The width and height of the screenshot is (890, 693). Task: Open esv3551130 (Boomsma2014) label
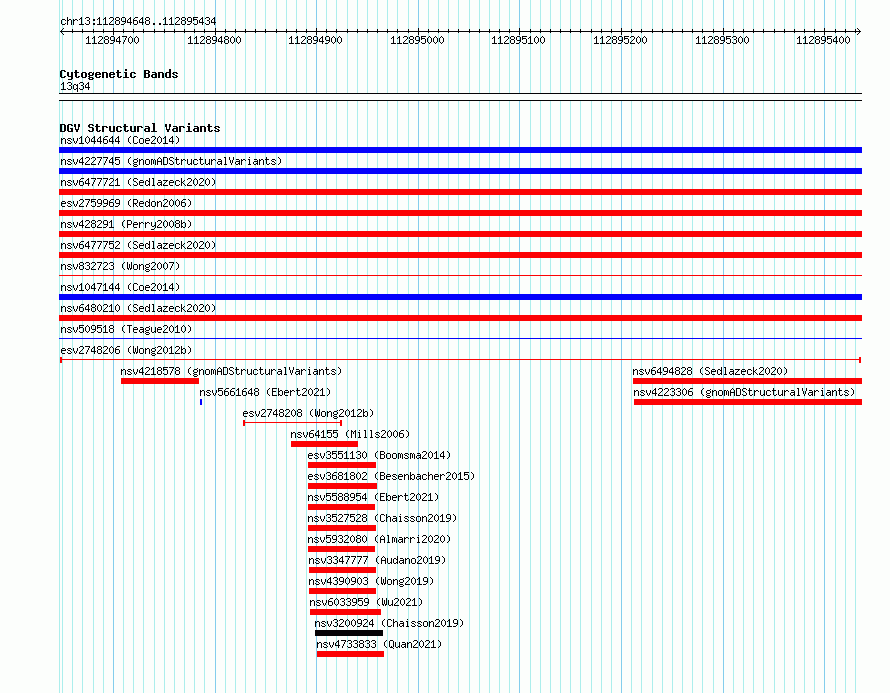[x=379, y=455]
